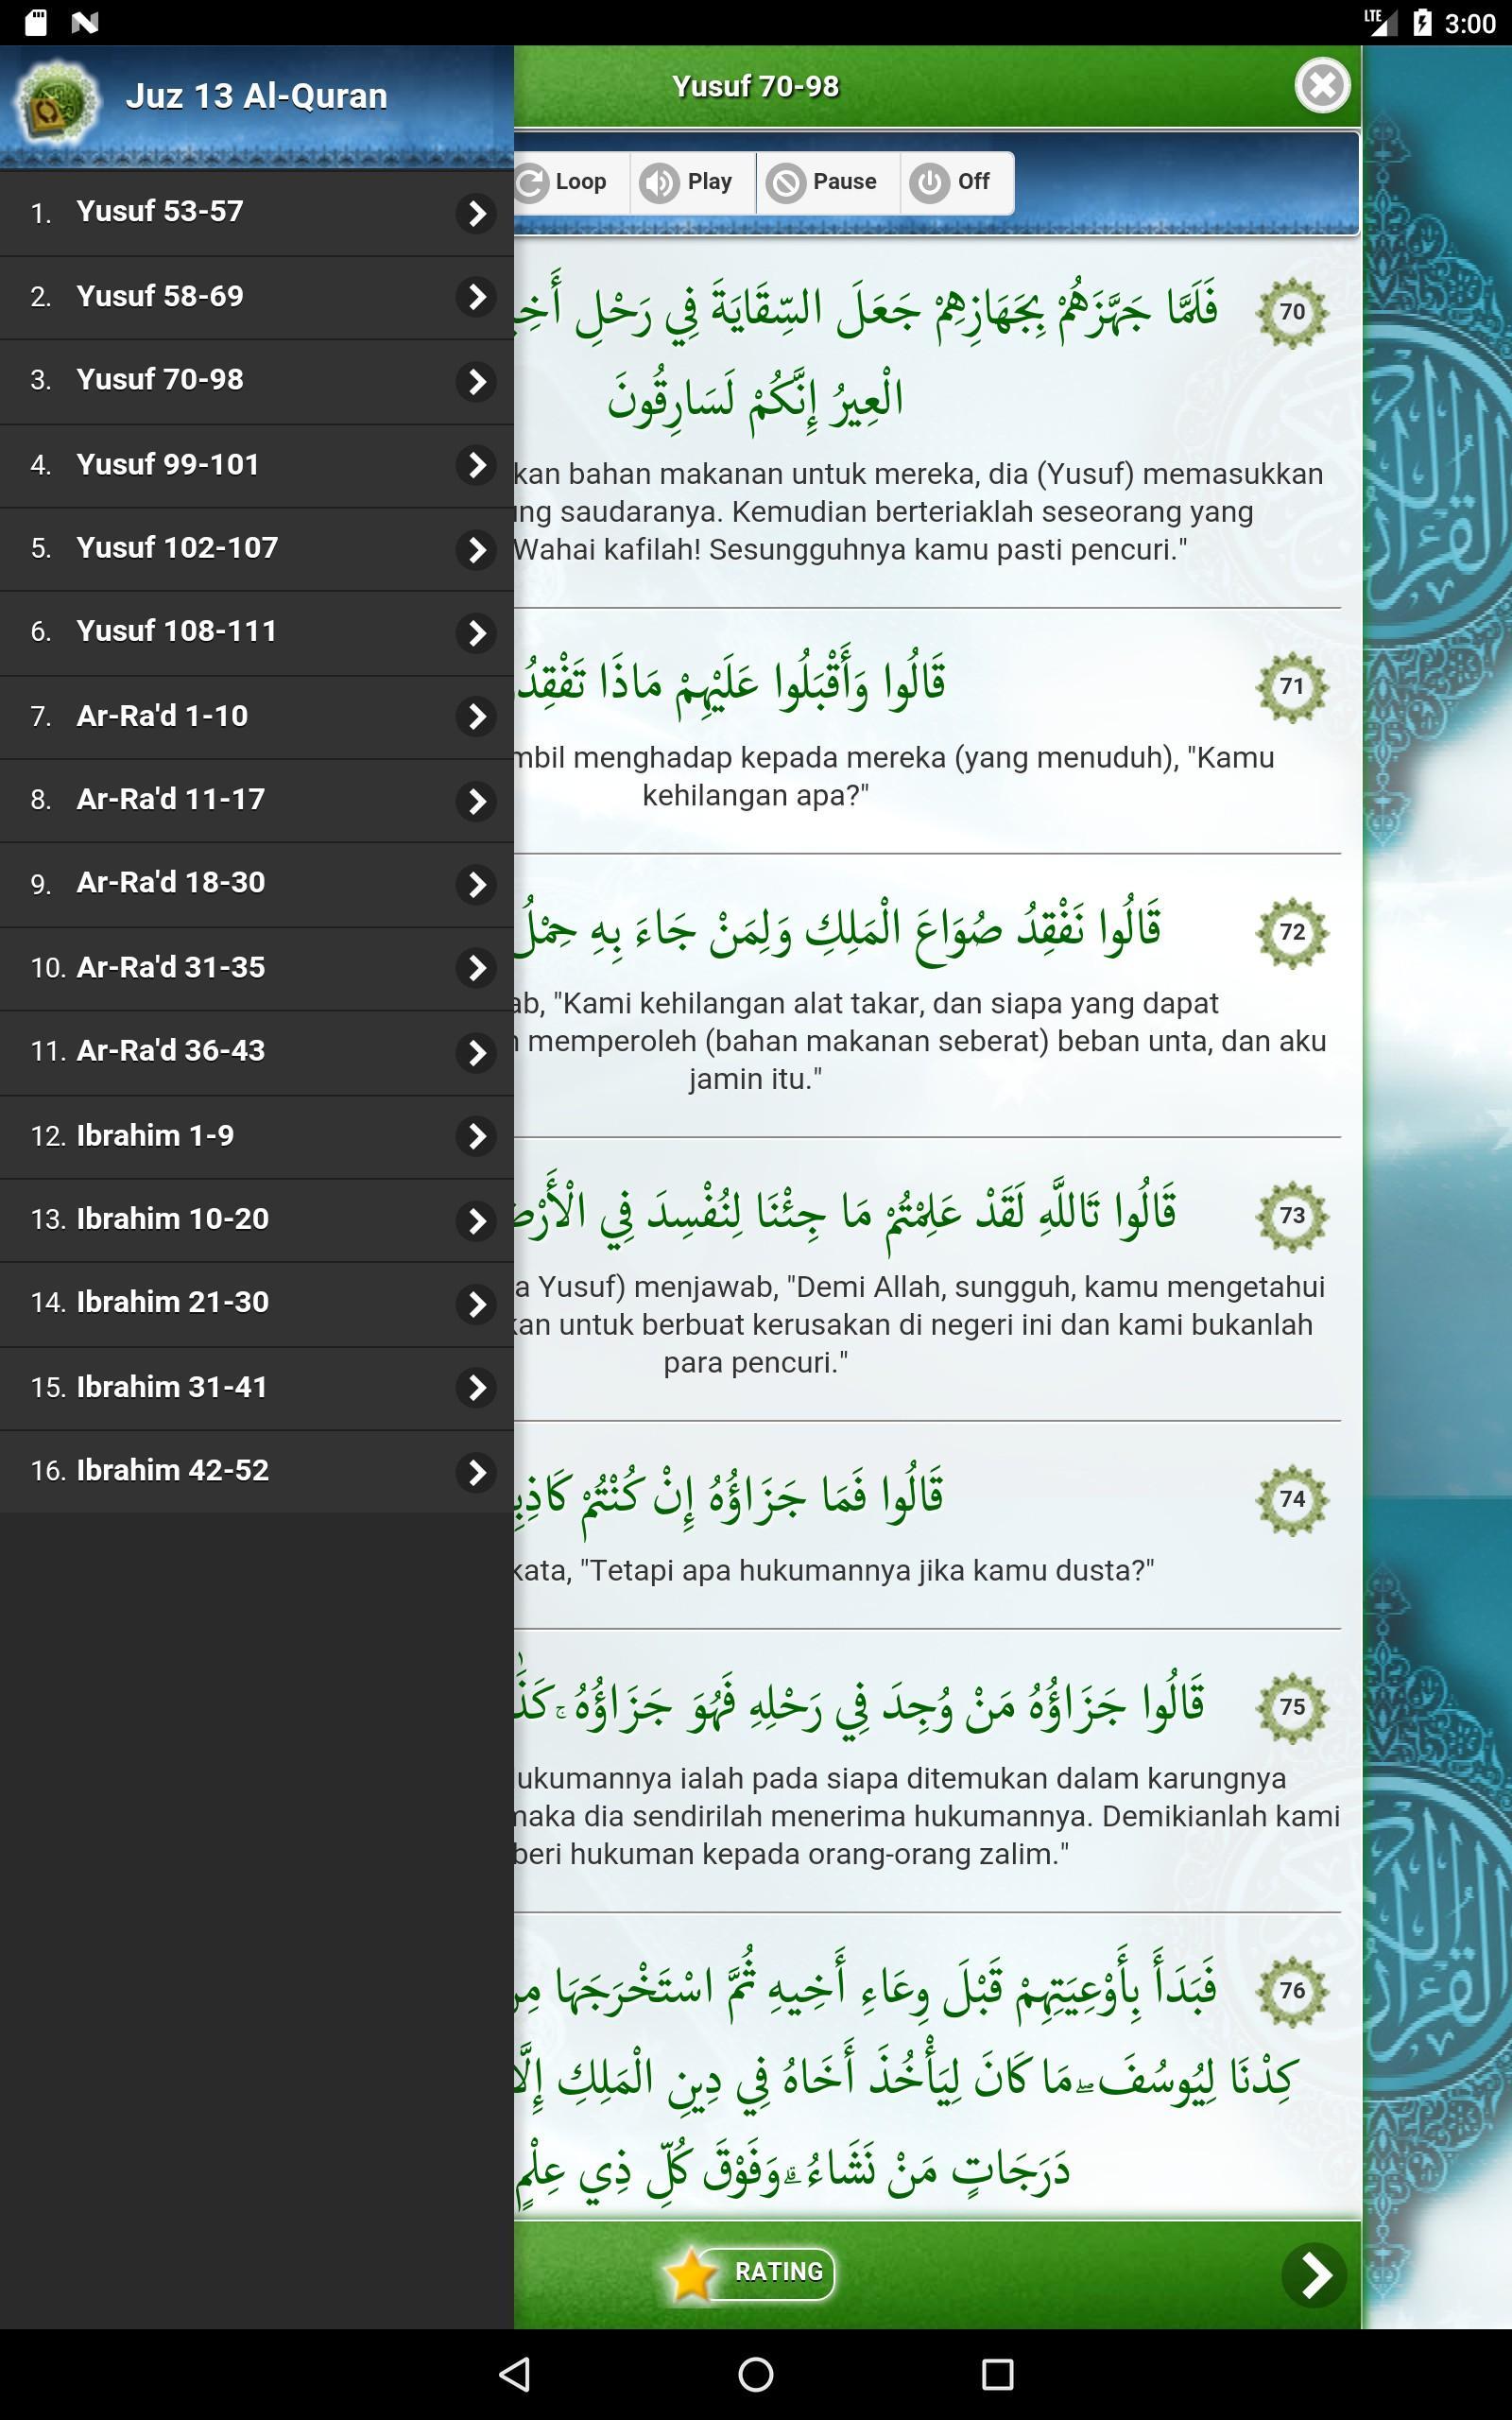Close the Yusuf 70-98 reading panel
The image size is (1512, 2420).
tap(1322, 85)
